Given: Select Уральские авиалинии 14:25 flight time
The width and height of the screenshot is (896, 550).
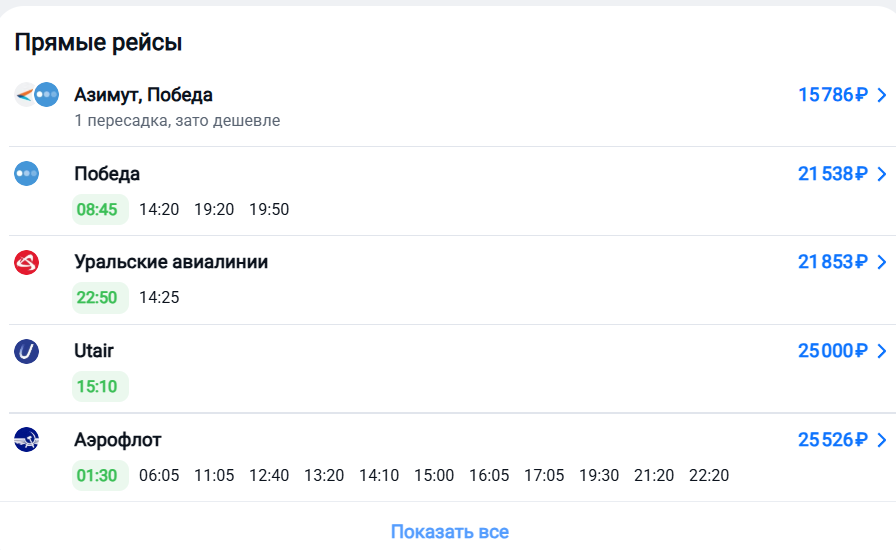Looking at the screenshot, I should click(x=159, y=297).
